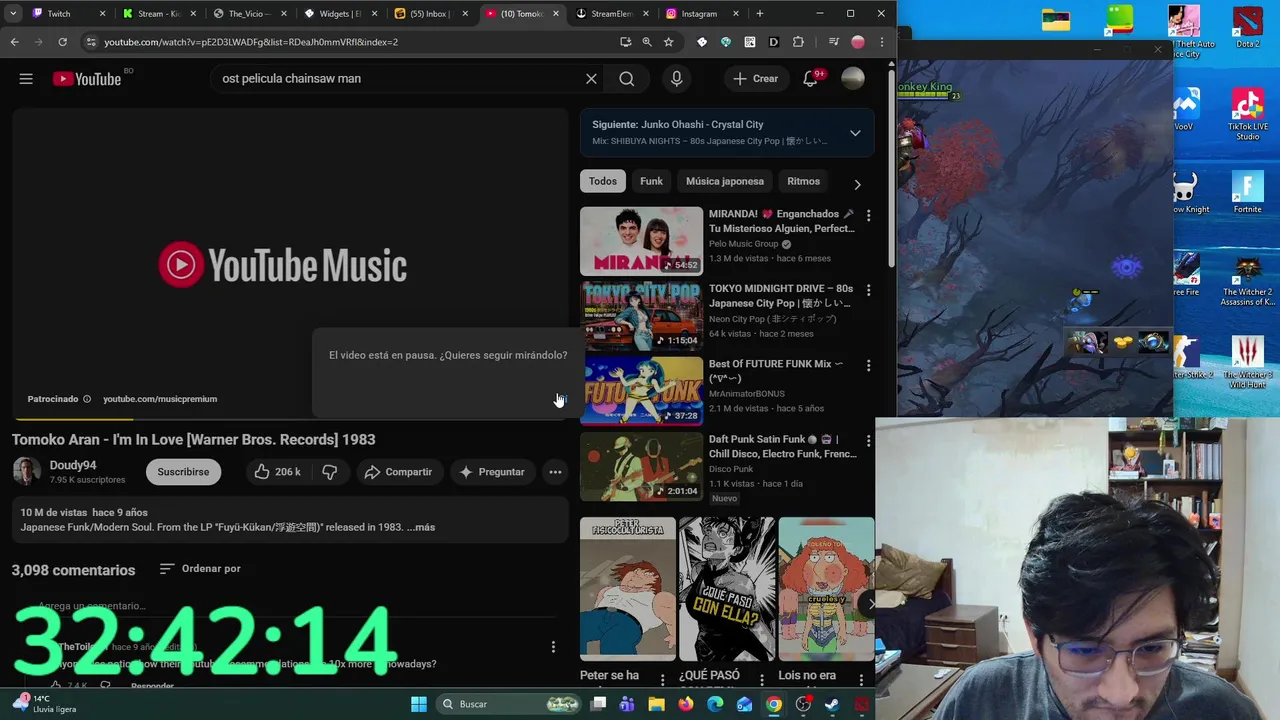Open the Windows Start menu

click(x=419, y=704)
